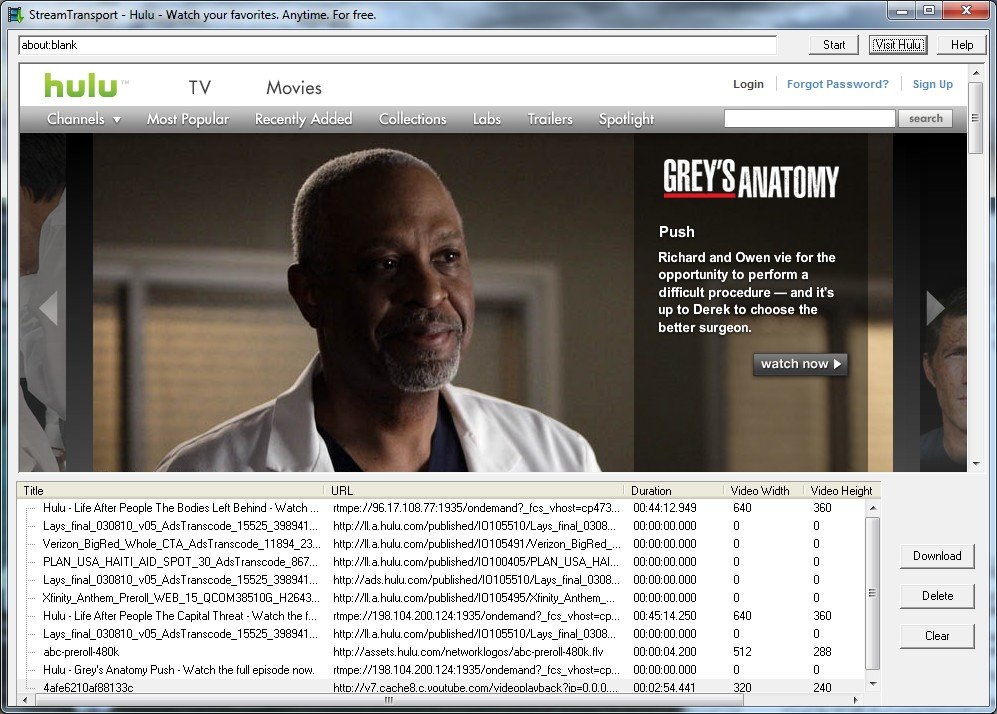The image size is (997, 714).
Task: Open Recently Added page
Action: tap(303, 119)
